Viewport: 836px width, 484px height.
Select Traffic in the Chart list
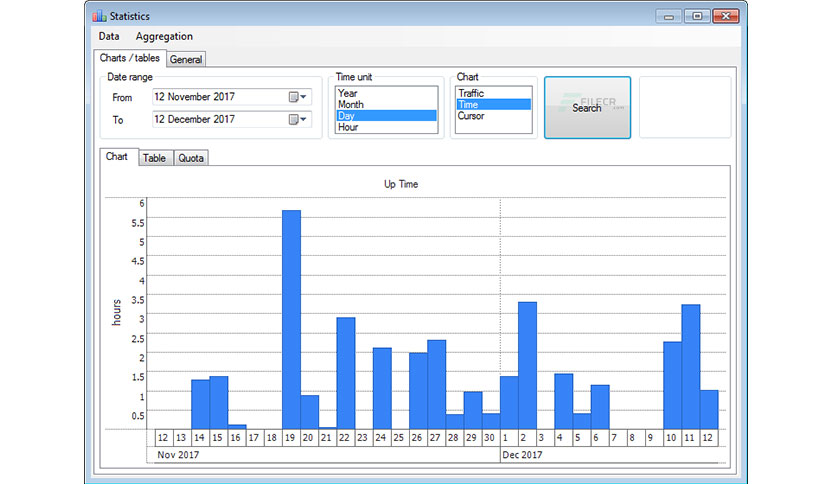pyautogui.click(x=494, y=93)
